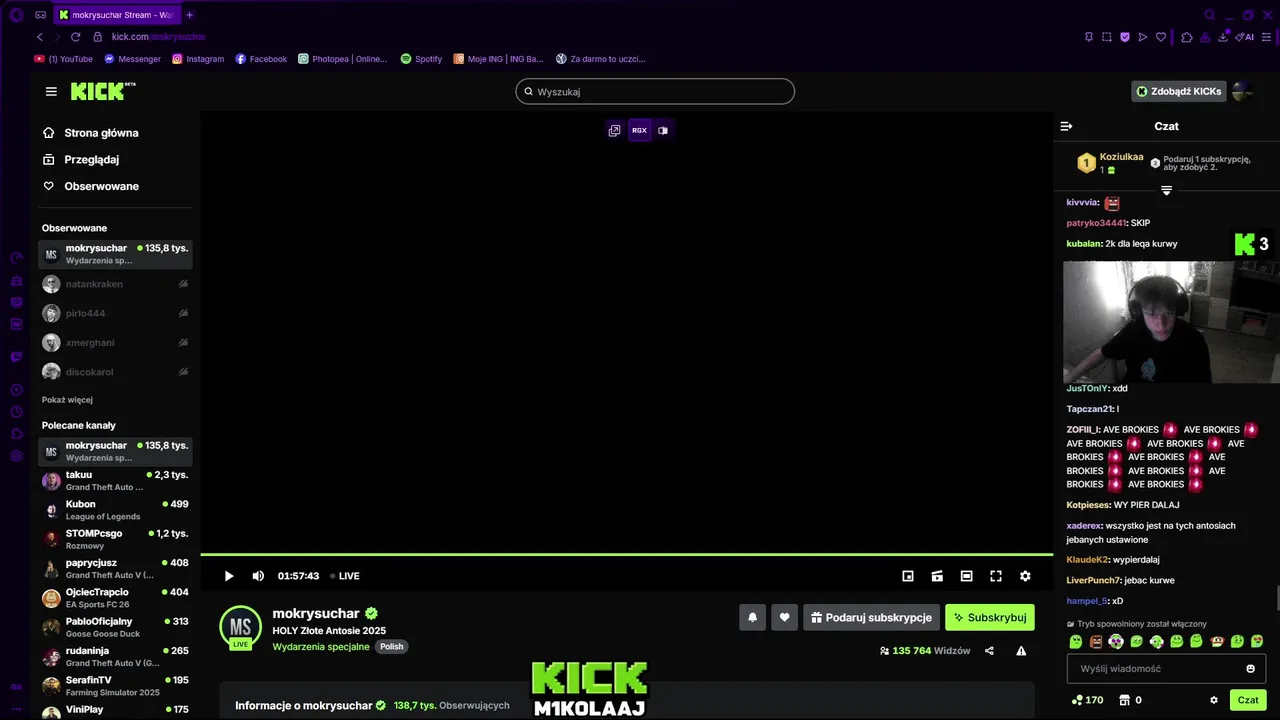Jump to LIVE in the player
Screen dimensions: 1280x720
345,576
